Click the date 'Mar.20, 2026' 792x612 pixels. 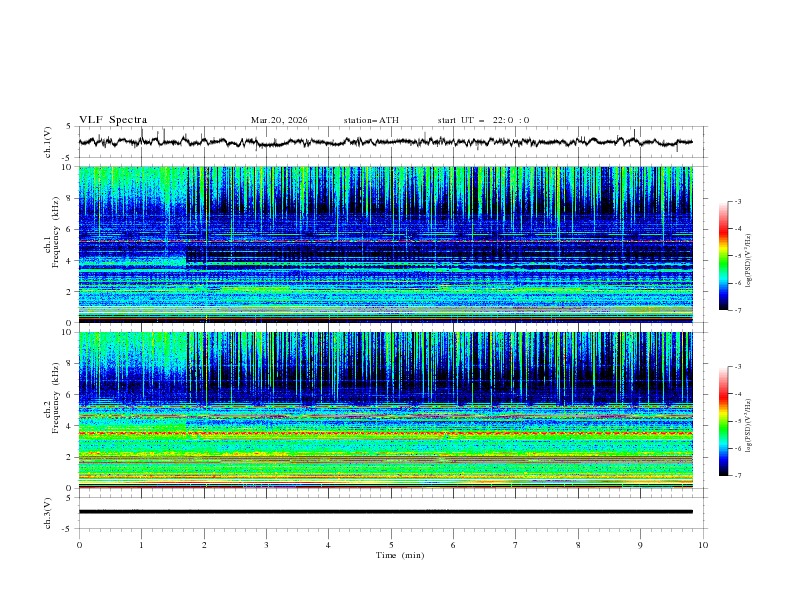tap(279, 120)
